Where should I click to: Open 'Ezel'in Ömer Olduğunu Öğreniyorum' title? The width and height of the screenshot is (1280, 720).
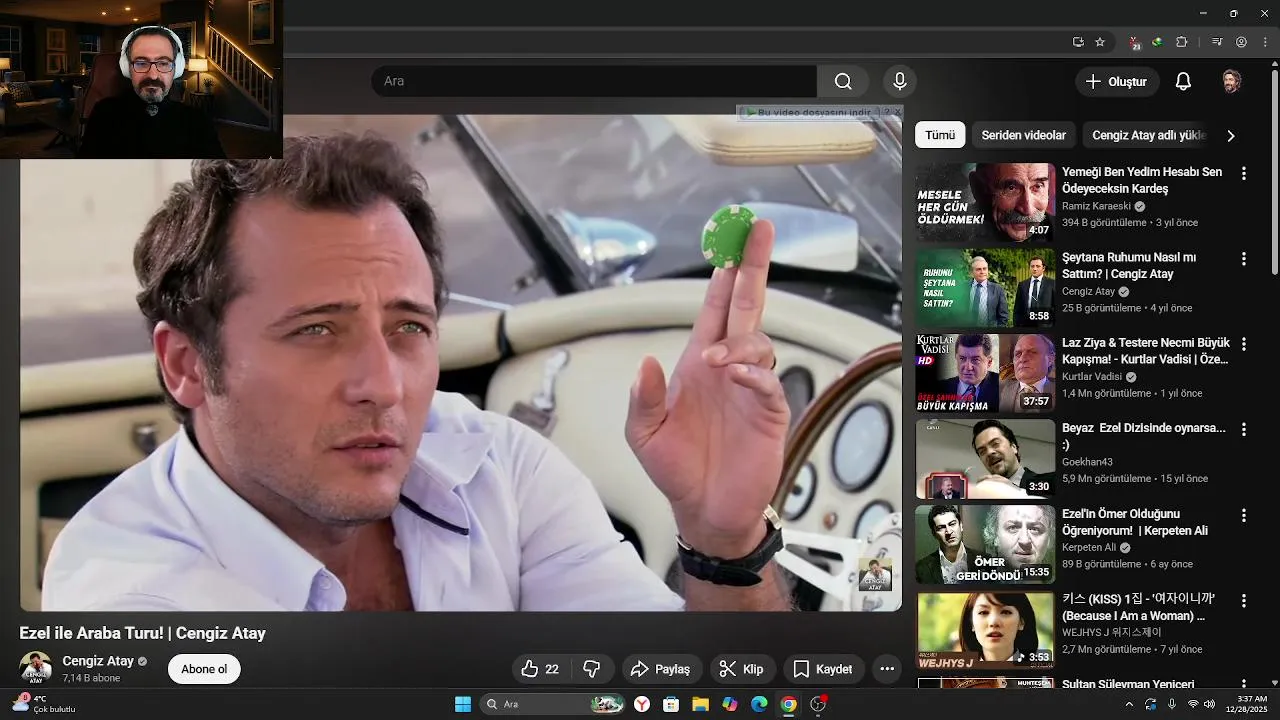(1135, 522)
